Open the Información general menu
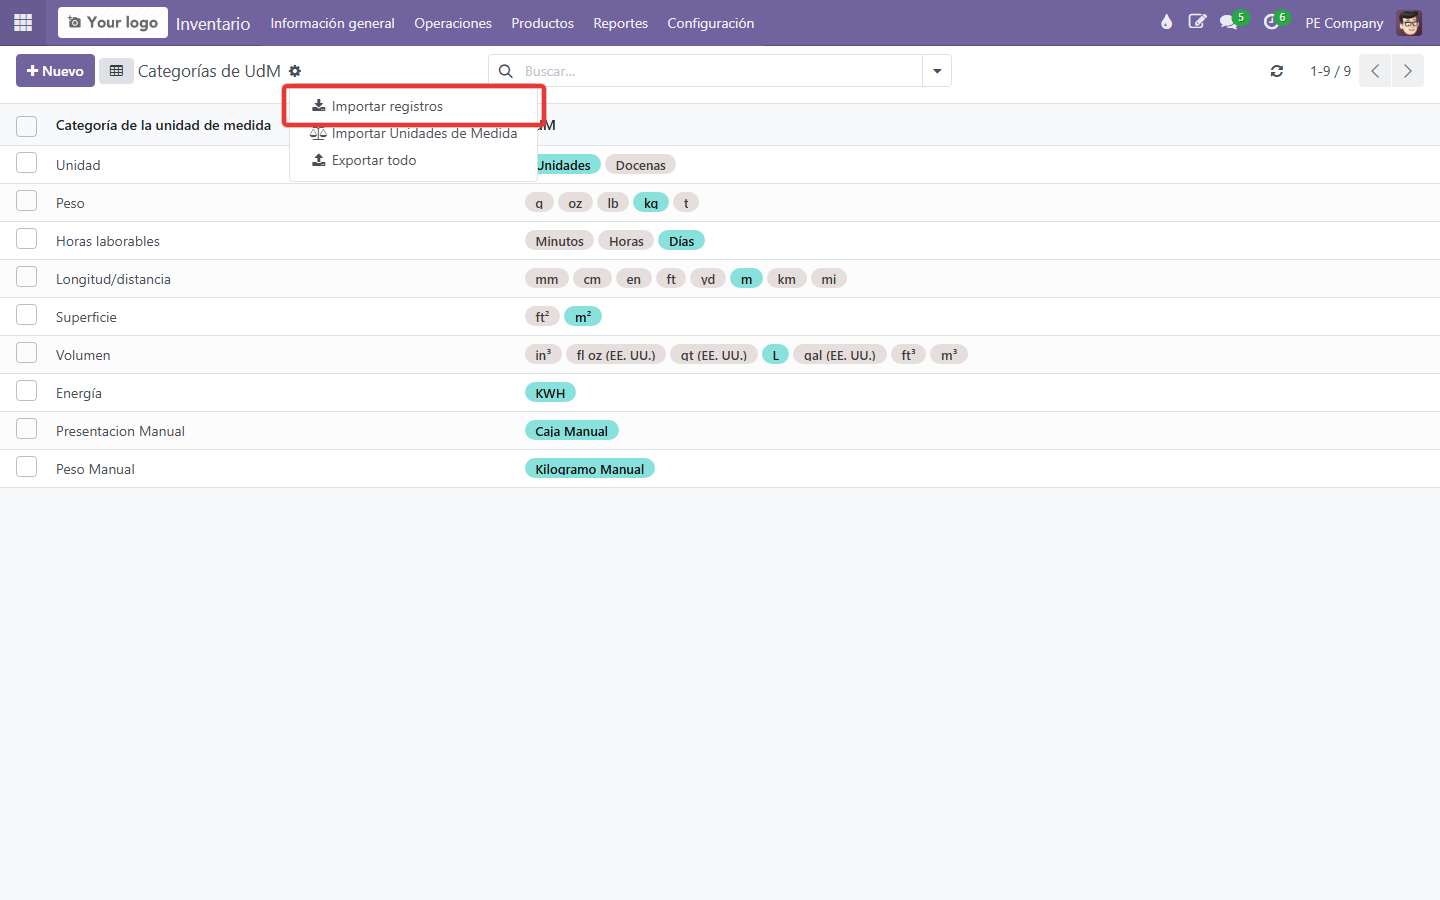 [x=332, y=23]
